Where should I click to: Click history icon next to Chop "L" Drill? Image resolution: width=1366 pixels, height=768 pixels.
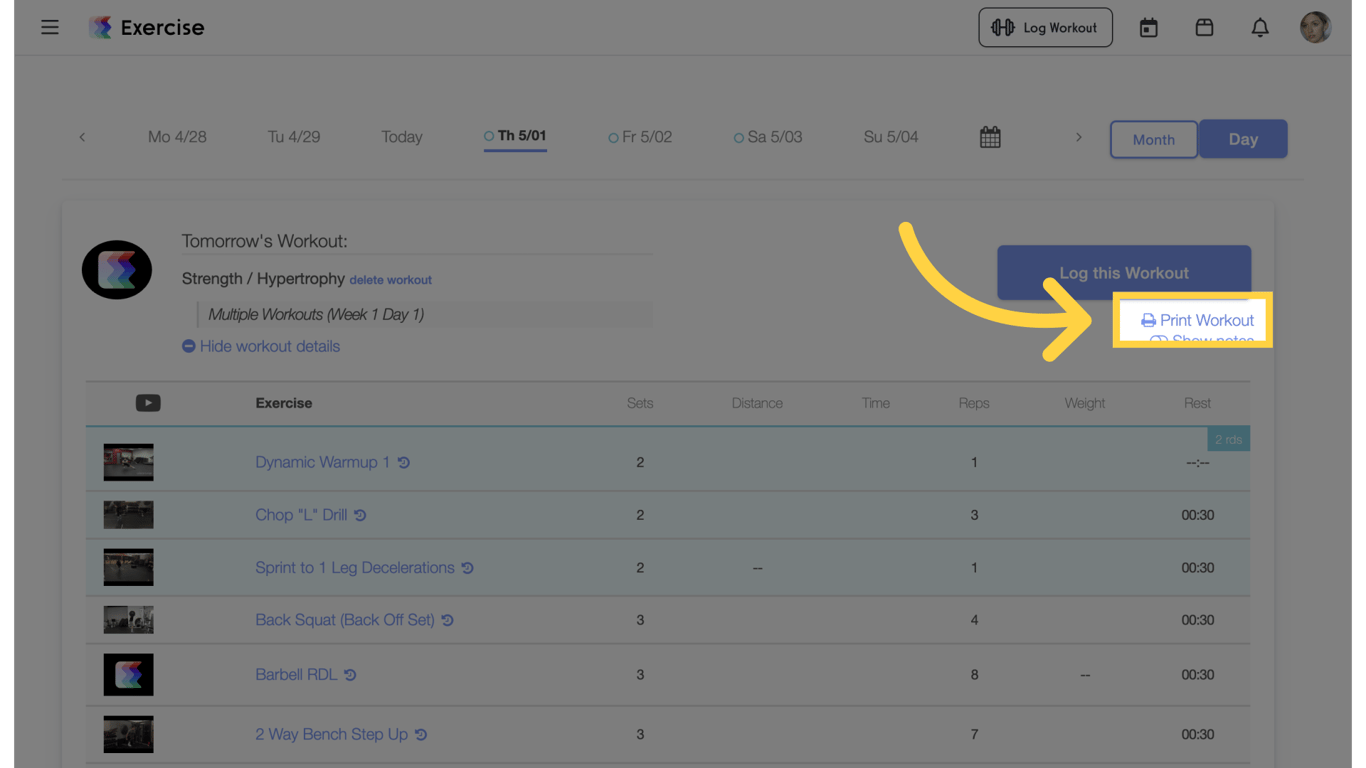click(x=360, y=515)
